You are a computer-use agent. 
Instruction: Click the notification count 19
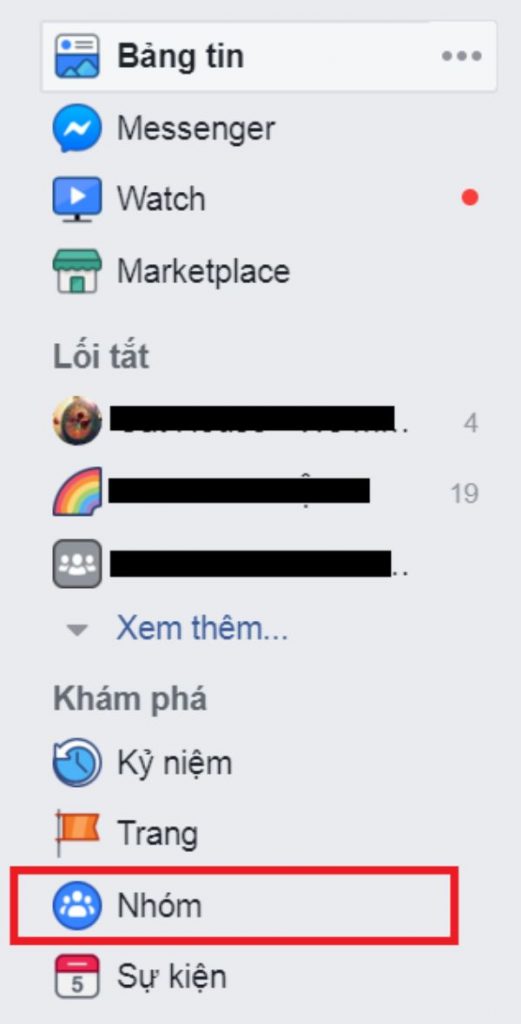[464, 494]
